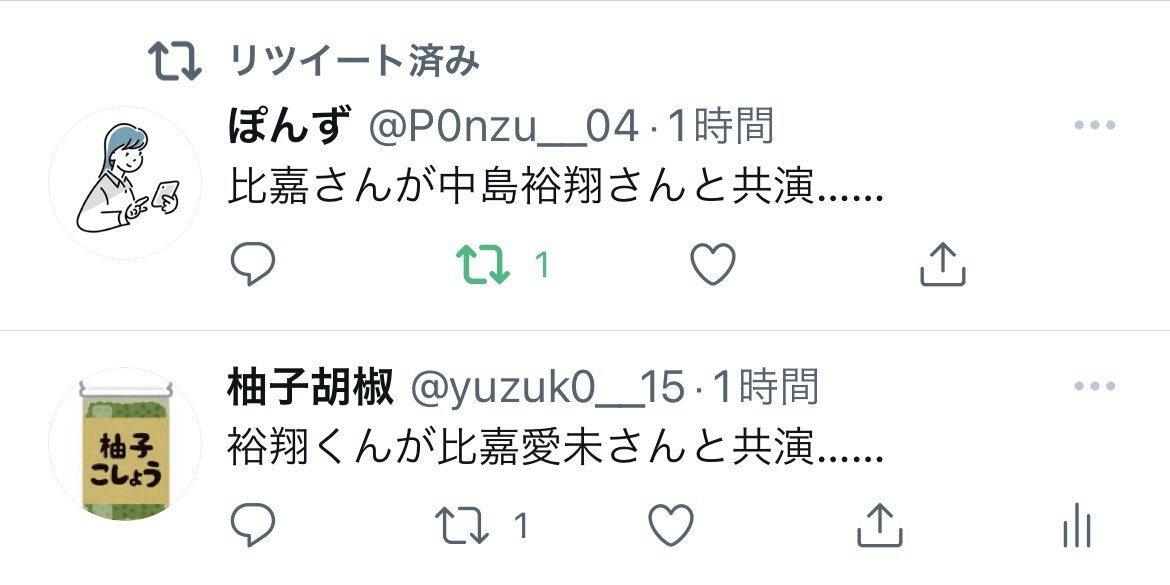Open the tweet about 中島裕翔さんと共演

[556, 188]
